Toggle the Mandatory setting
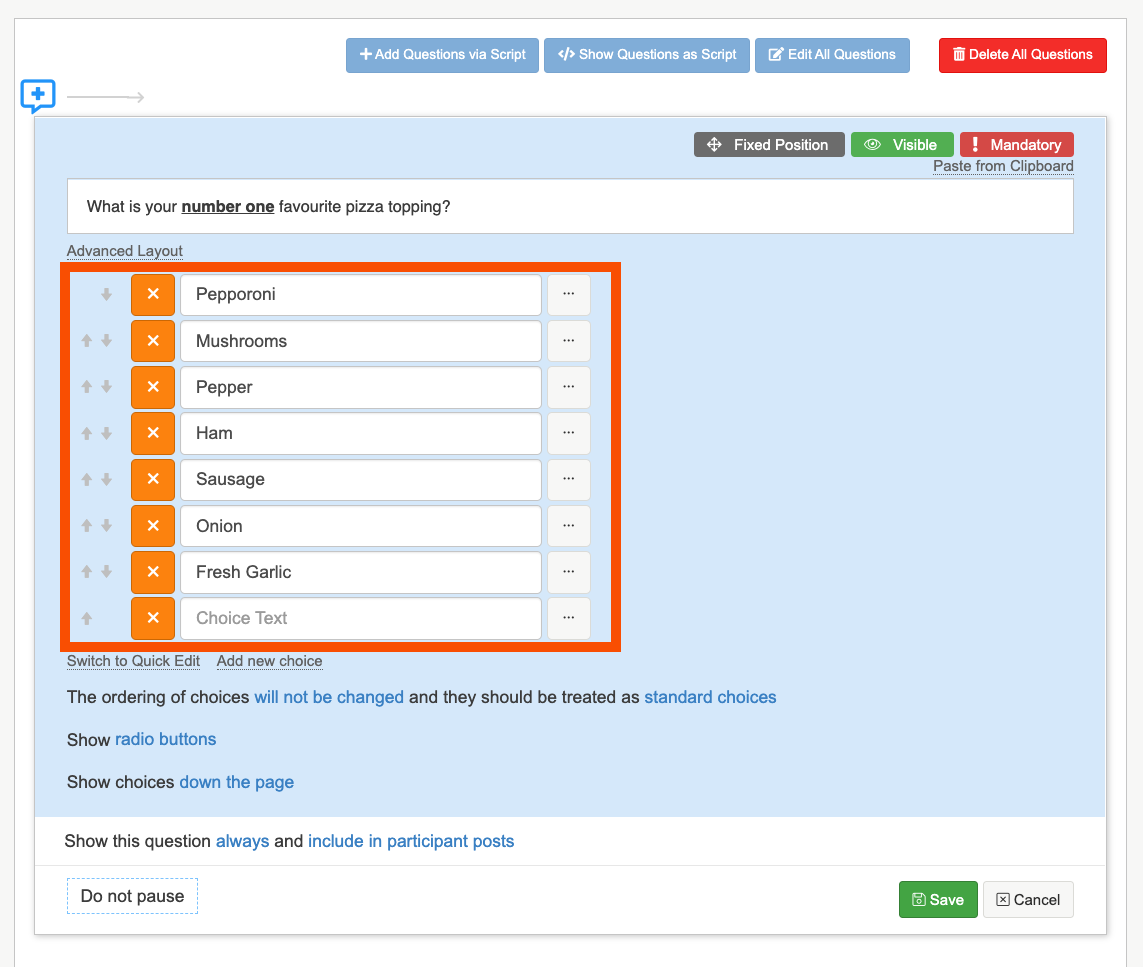The width and height of the screenshot is (1143, 967). click(x=1016, y=145)
